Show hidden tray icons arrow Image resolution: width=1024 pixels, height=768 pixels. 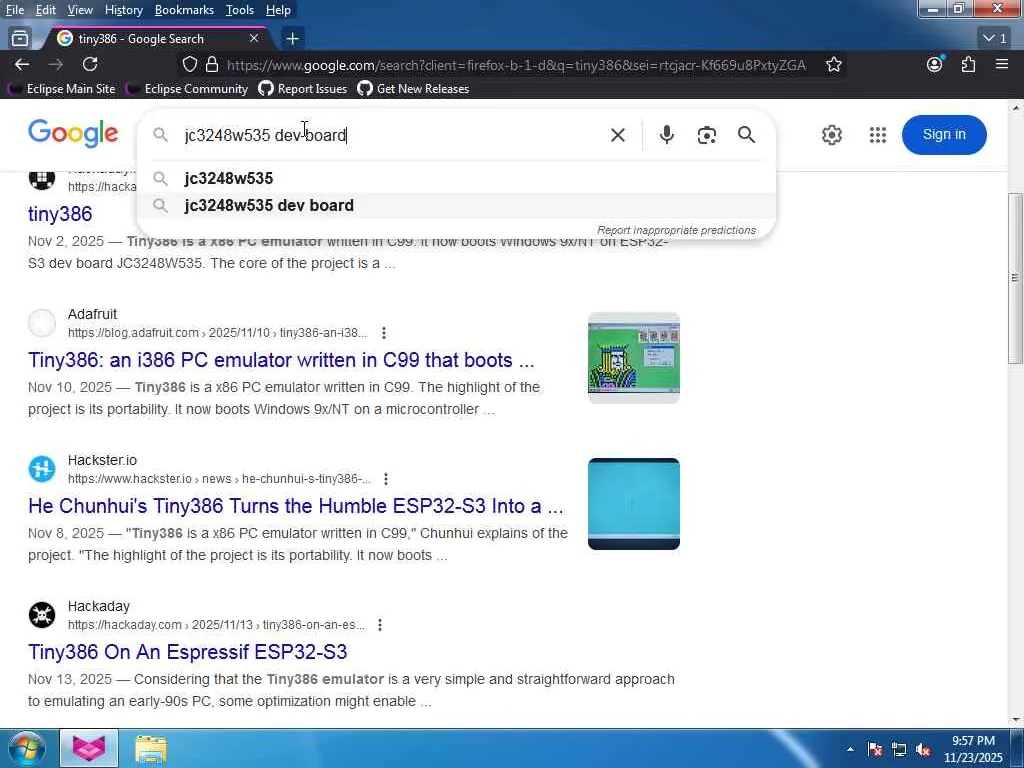click(850, 750)
